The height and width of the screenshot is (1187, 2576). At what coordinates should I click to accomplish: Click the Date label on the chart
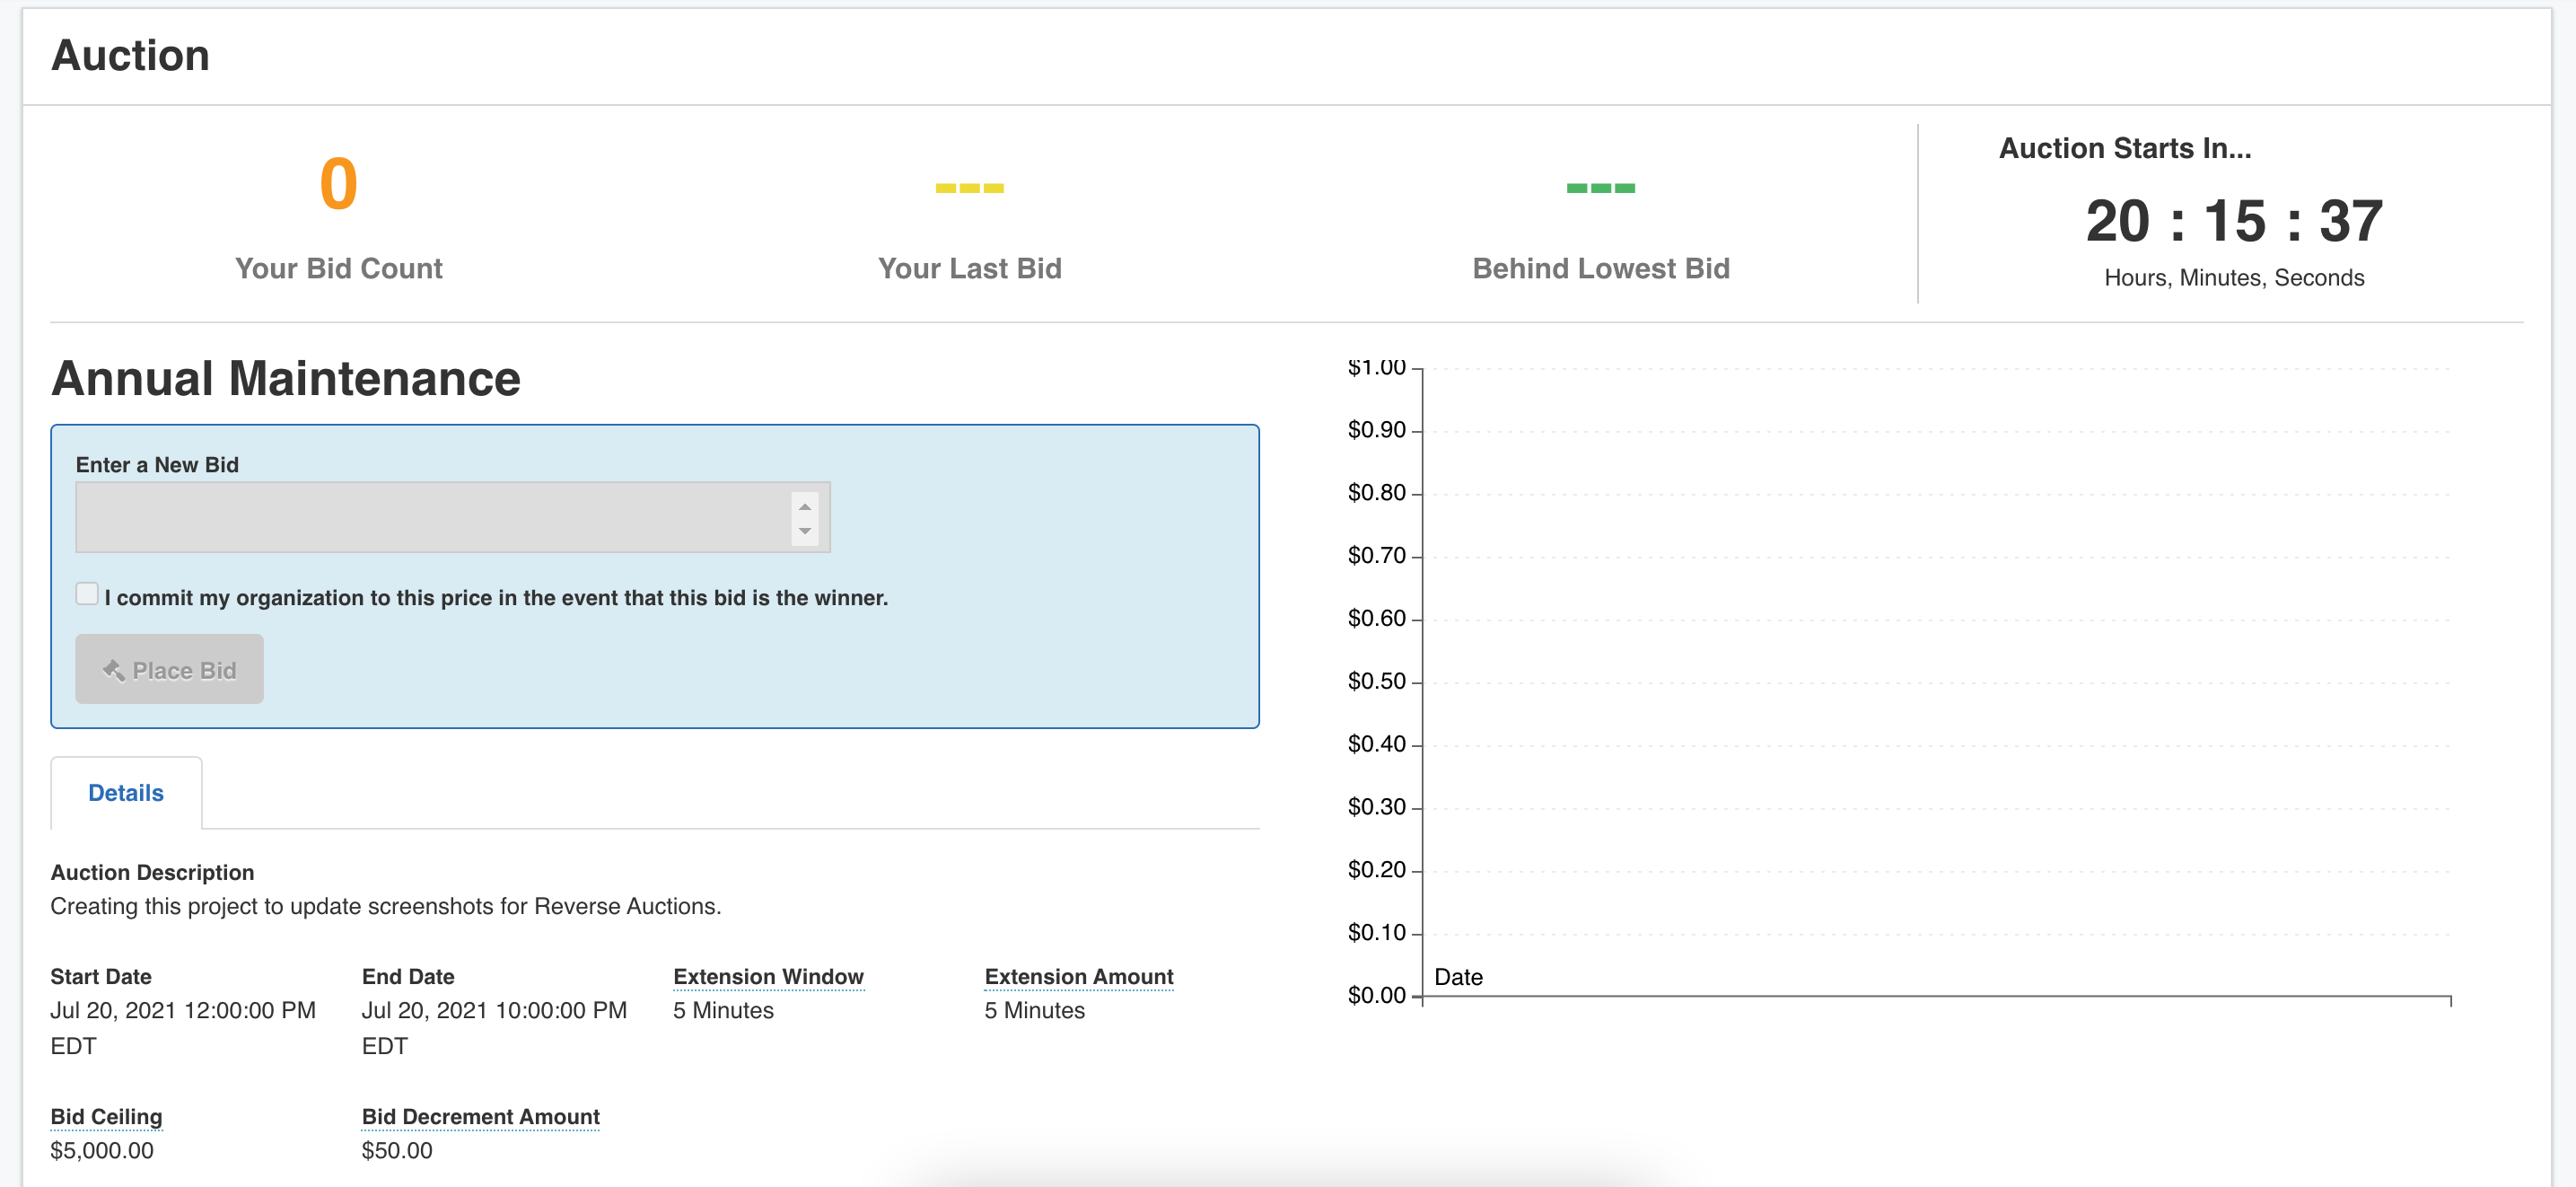(x=1458, y=977)
